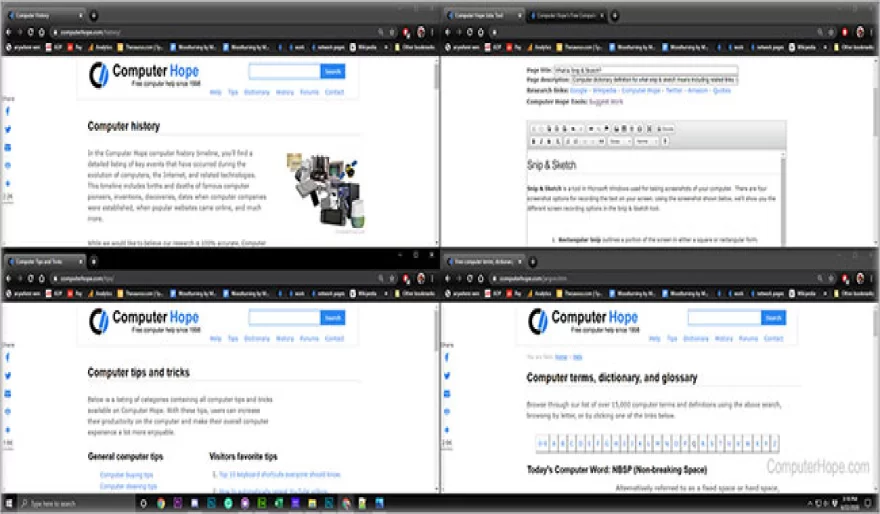Select the Free computer terms dictionary tab
The image size is (880, 514).
pyautogui.click(x=484, y=261)
